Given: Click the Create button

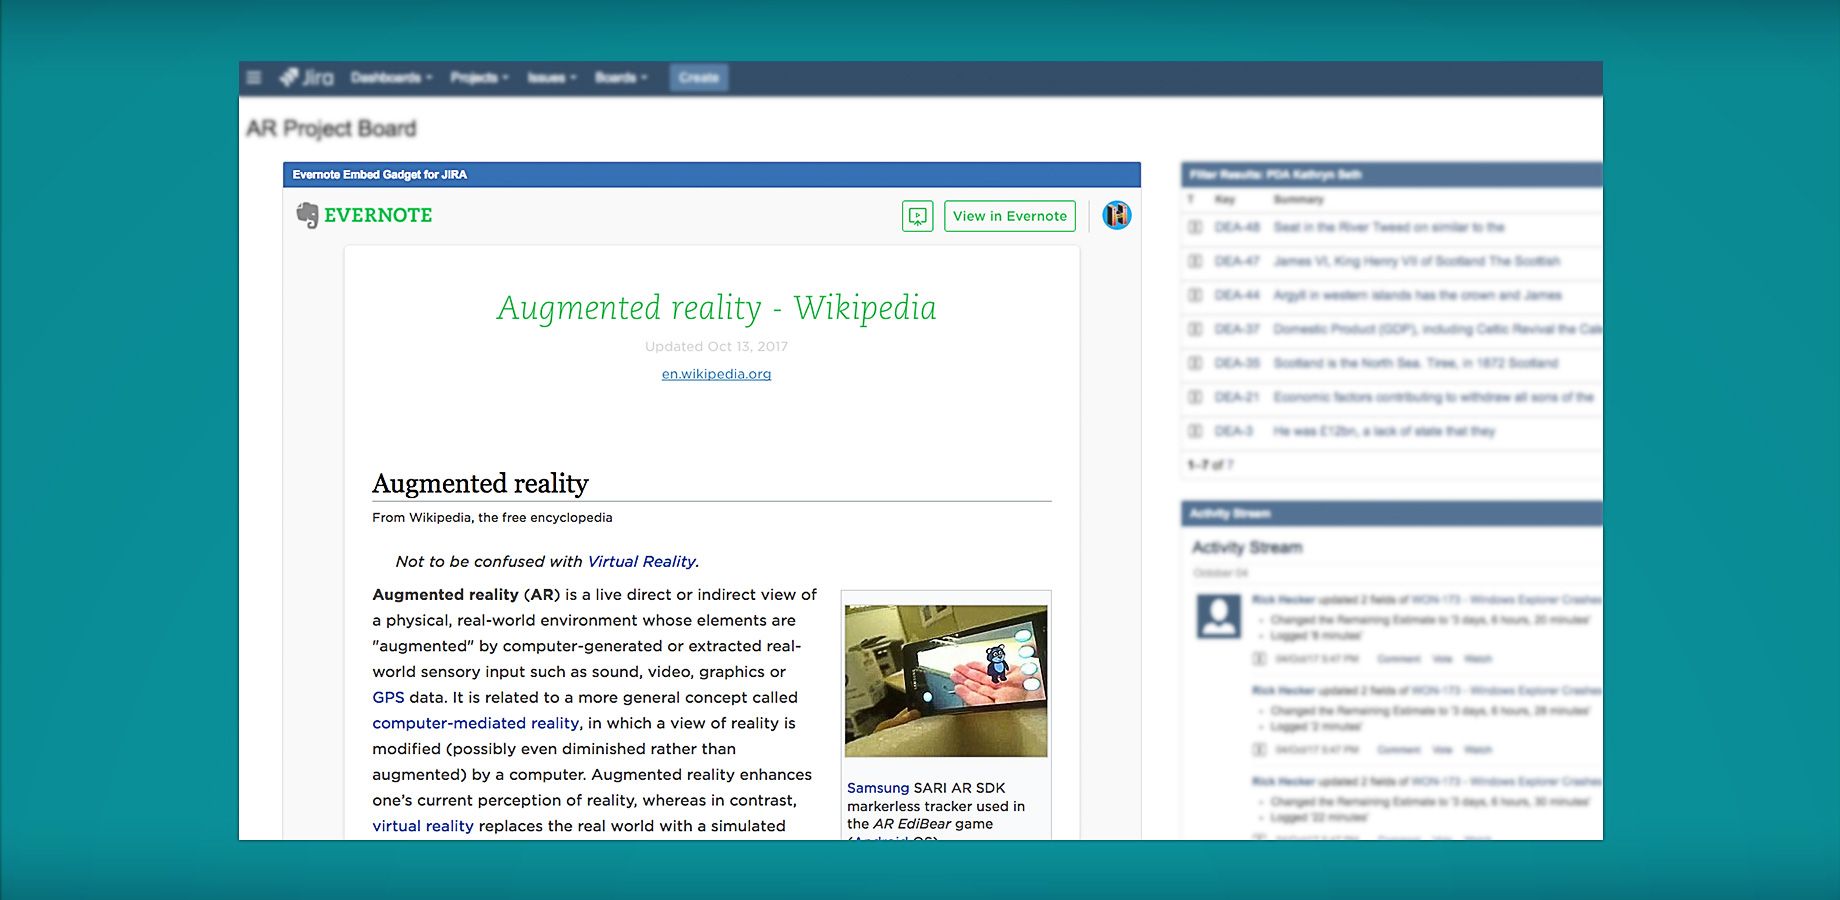Looking at the screenshot, I should coord(698,77).
